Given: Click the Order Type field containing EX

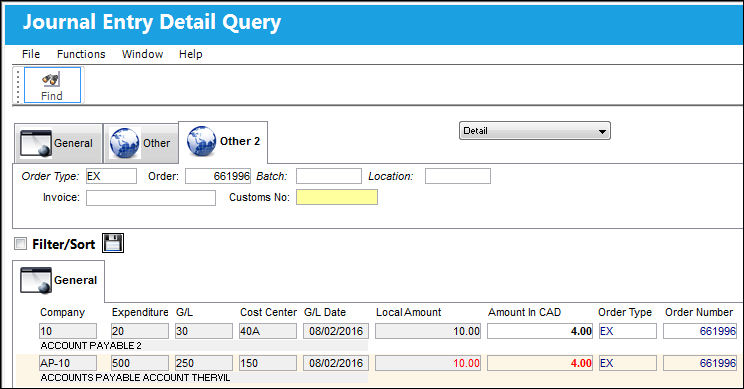Looking at the screenshot, I should pos(111,176).
